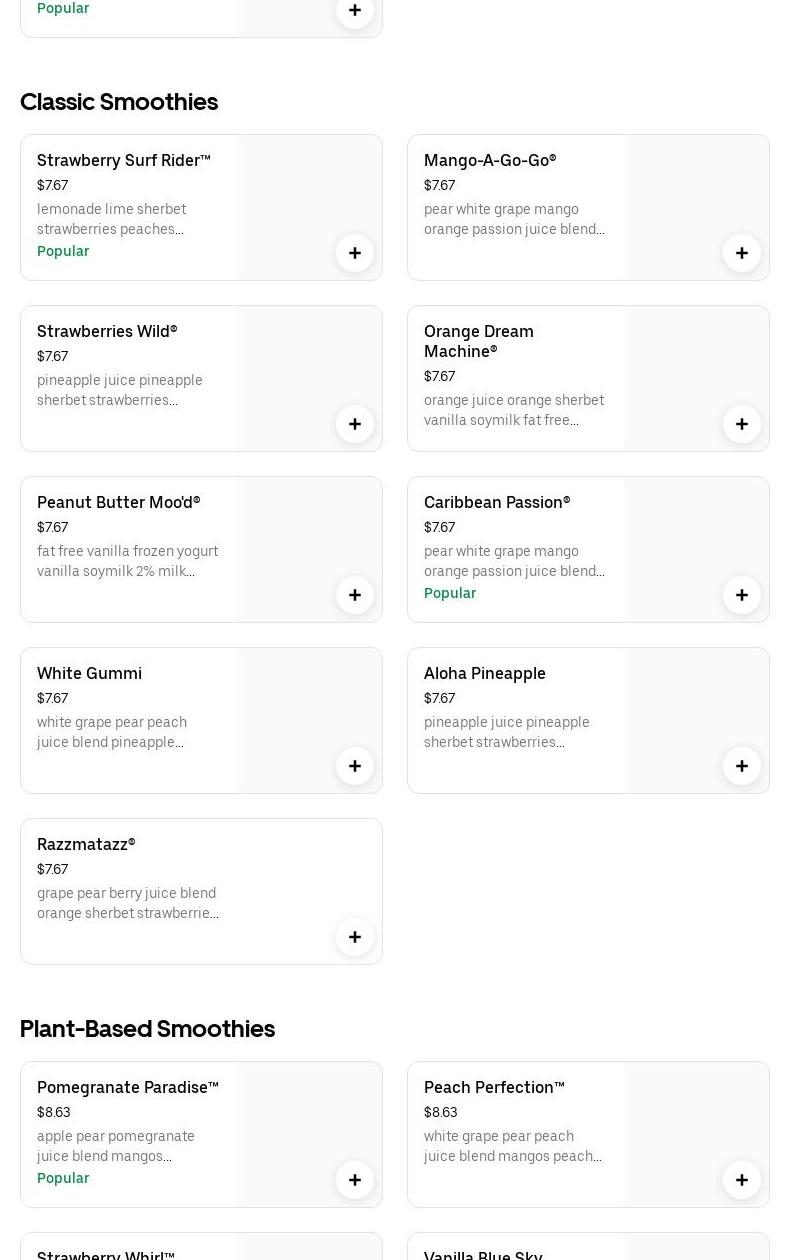Open Razzmatazz smoothie title
804x1260 pixels.
coord(86,844)
